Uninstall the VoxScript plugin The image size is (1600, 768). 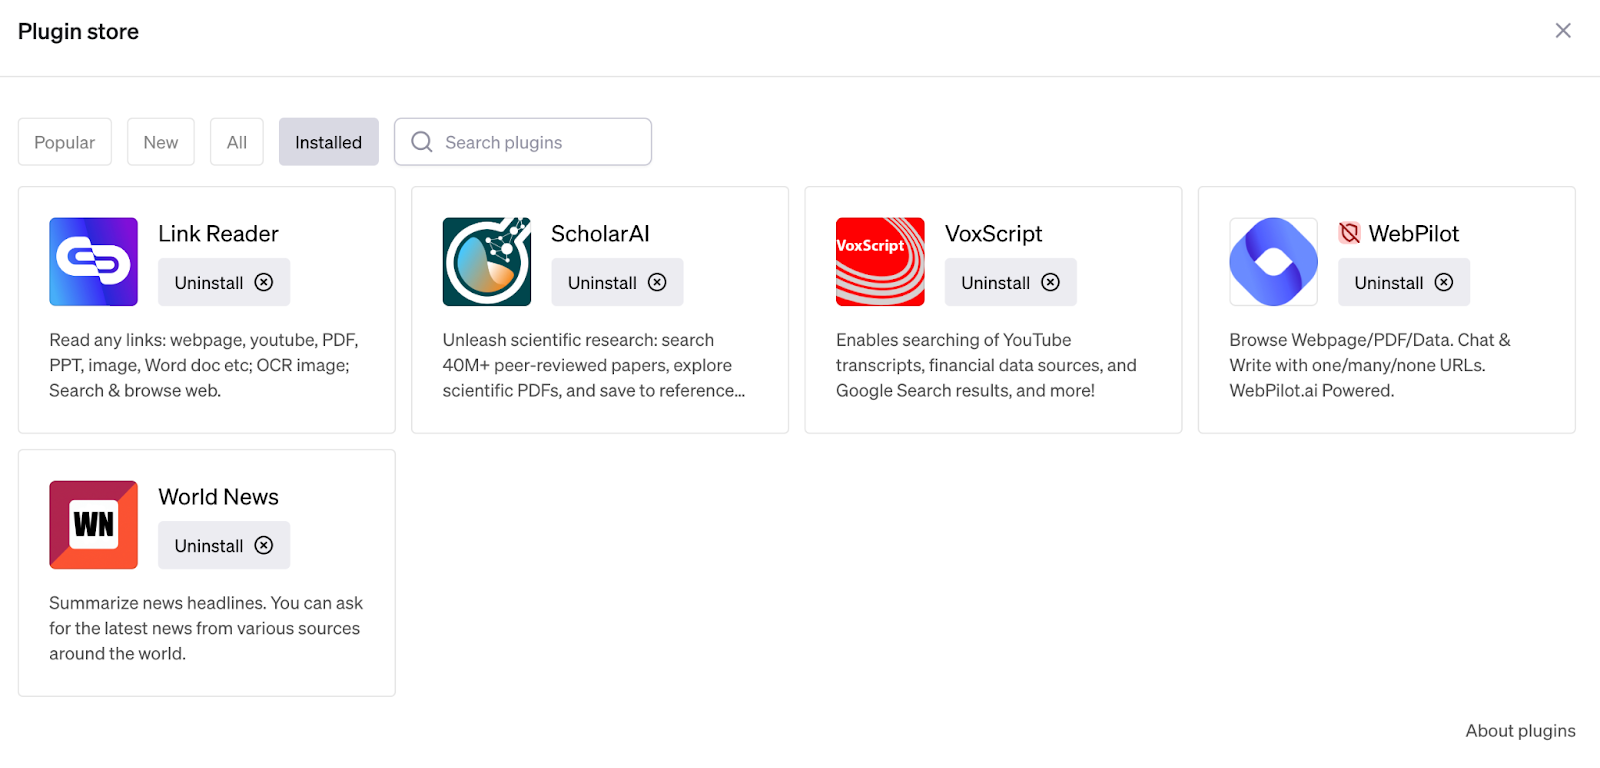click(x=1010, y=283)
